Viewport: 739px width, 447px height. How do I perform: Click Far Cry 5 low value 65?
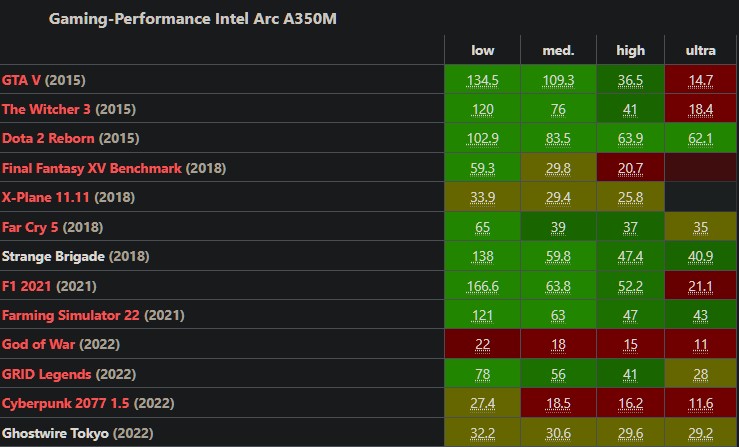pos(482,227)
